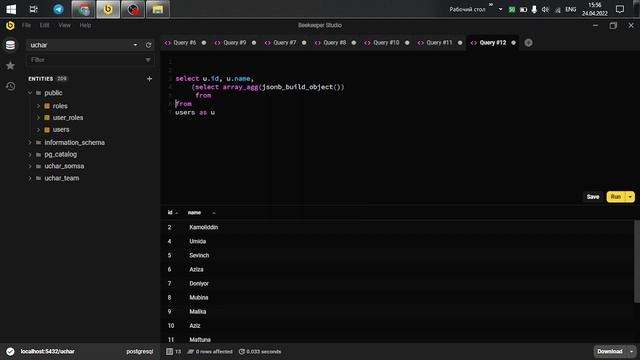Expand the user_roles table
Screen dimensions: 640x360
pyautogui.click(x=38, y=118)
